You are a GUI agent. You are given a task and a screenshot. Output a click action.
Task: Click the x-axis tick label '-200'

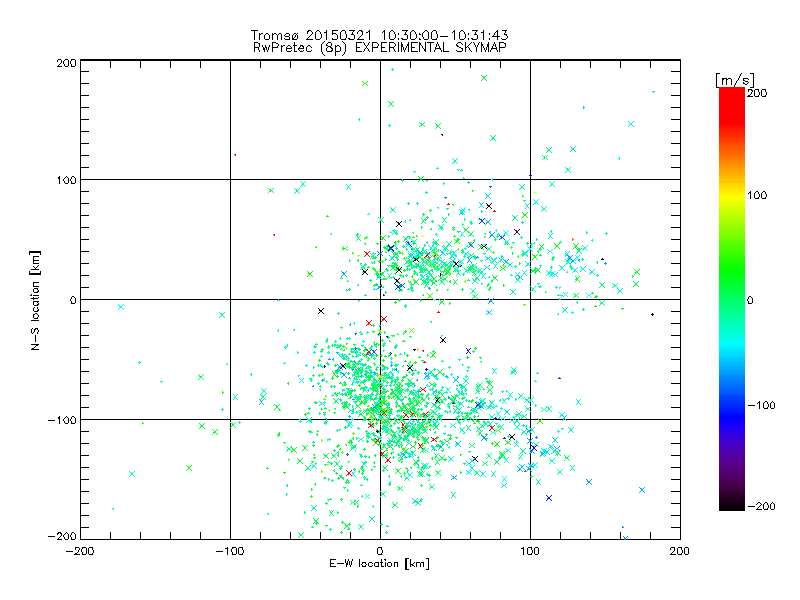pyautogui.click(x=80, y=551)
